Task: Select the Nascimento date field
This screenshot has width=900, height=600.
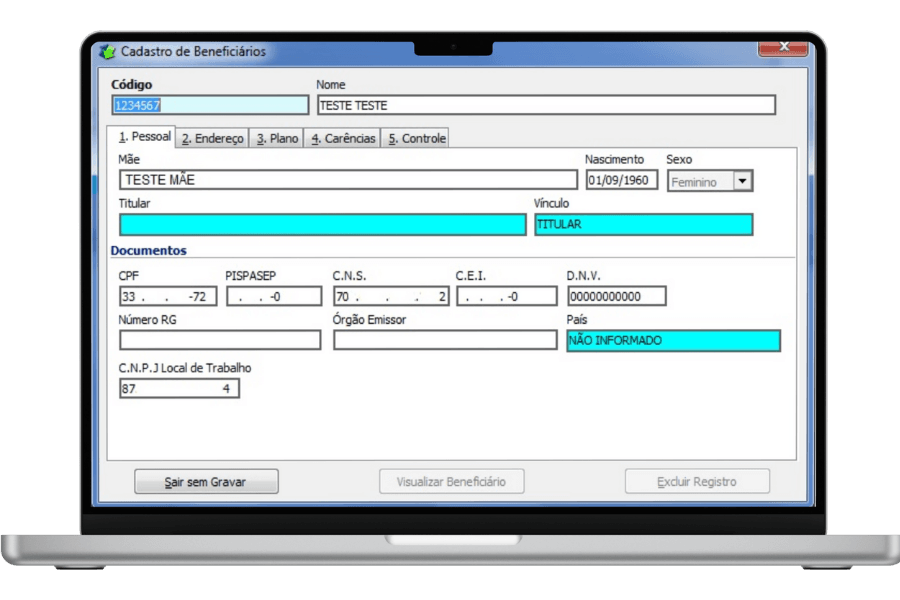Action: pos(621,181)
